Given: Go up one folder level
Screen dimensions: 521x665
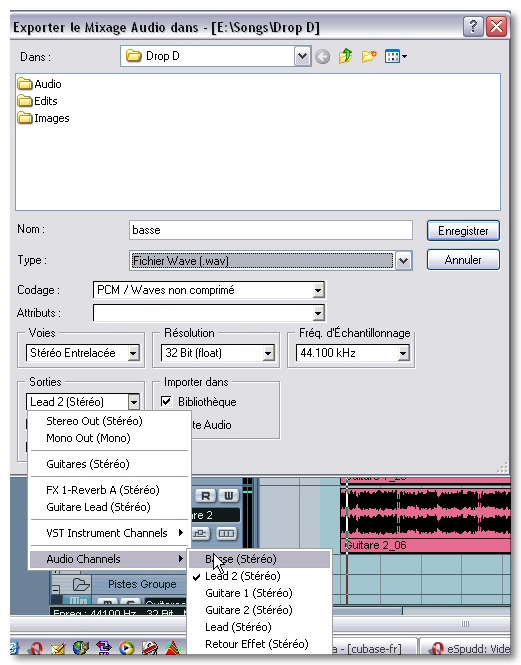Looking at the screenshot, I should pyautogui.click(x=346, y=56).
